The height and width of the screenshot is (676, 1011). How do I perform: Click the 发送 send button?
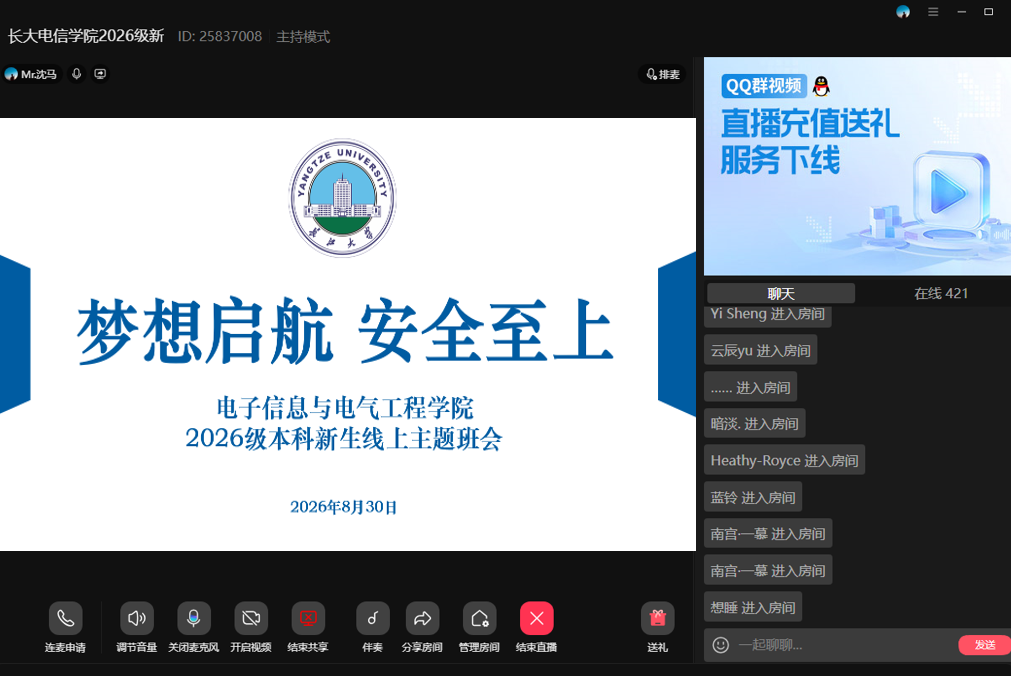point(985,644)
